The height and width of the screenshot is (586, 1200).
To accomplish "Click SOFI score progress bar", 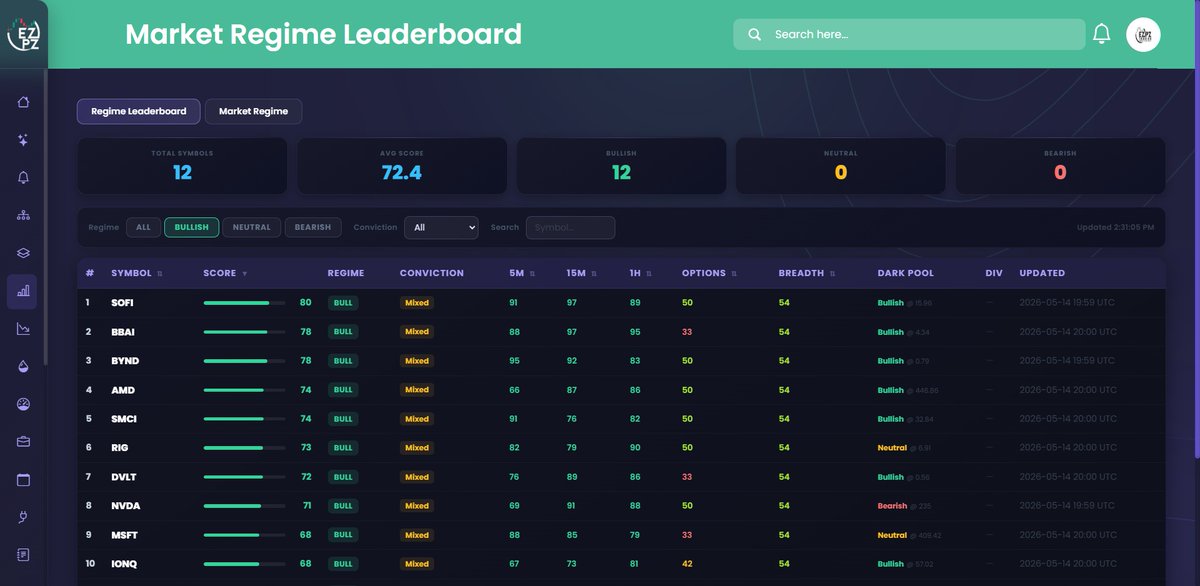I will click(244, 303).
